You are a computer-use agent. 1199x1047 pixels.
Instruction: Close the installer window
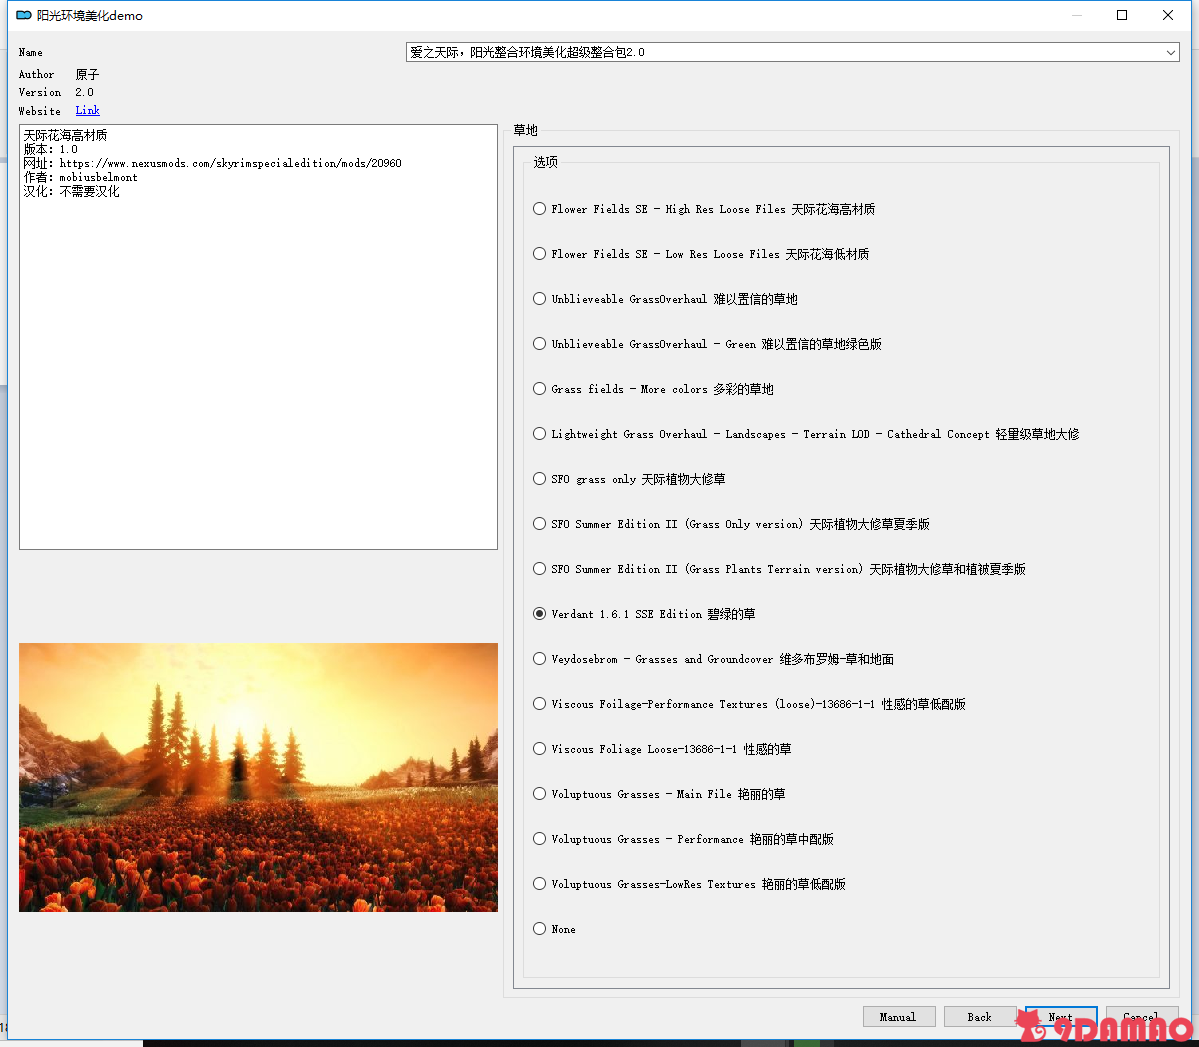coord(1167,15)
